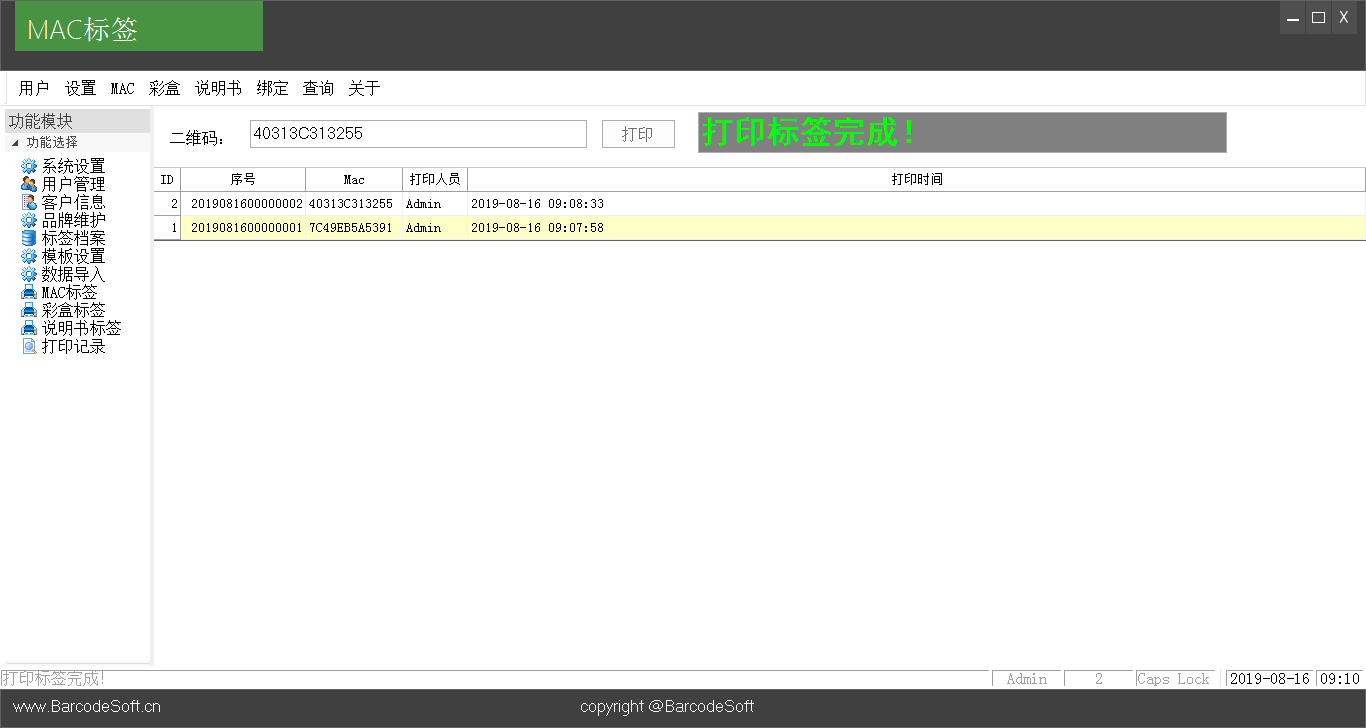Open the 绑定 menu
1366x728 pixels.
(x=272, y=88)
